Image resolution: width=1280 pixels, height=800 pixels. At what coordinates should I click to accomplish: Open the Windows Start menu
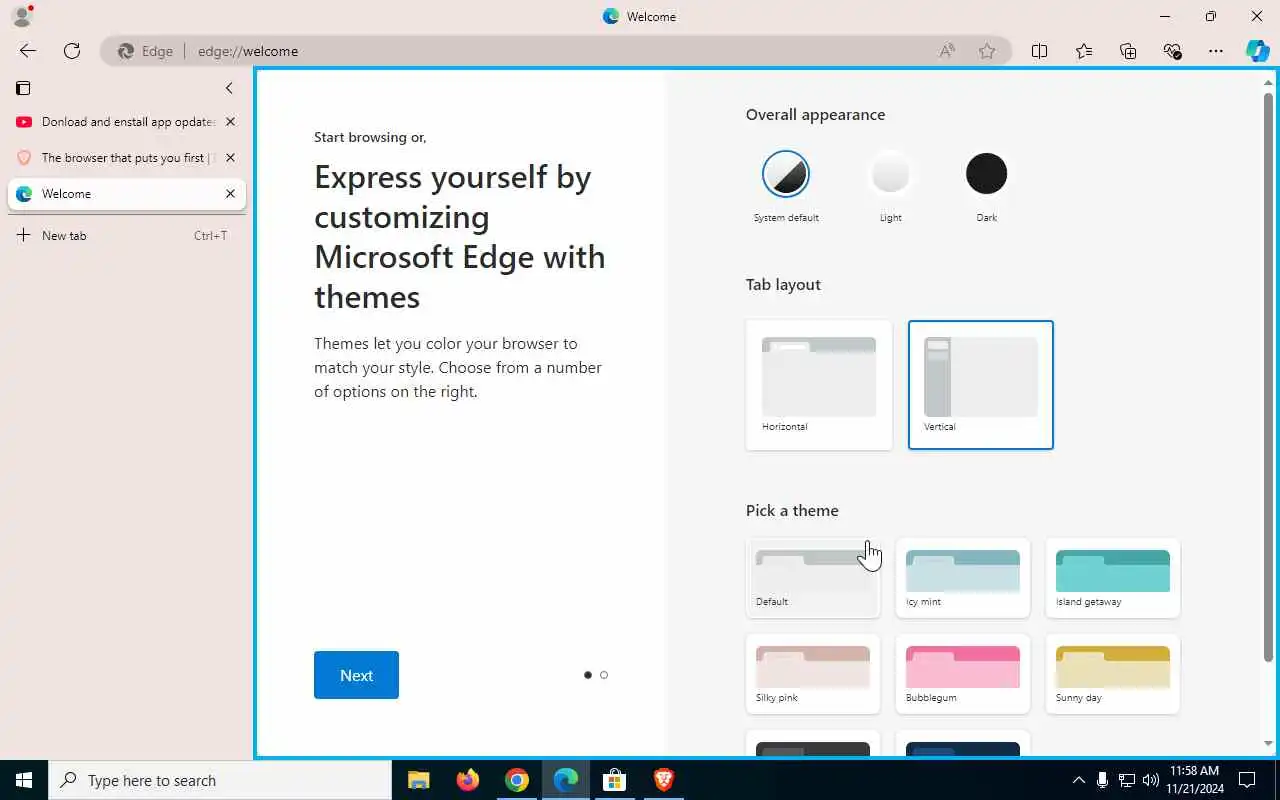point(24,780)
